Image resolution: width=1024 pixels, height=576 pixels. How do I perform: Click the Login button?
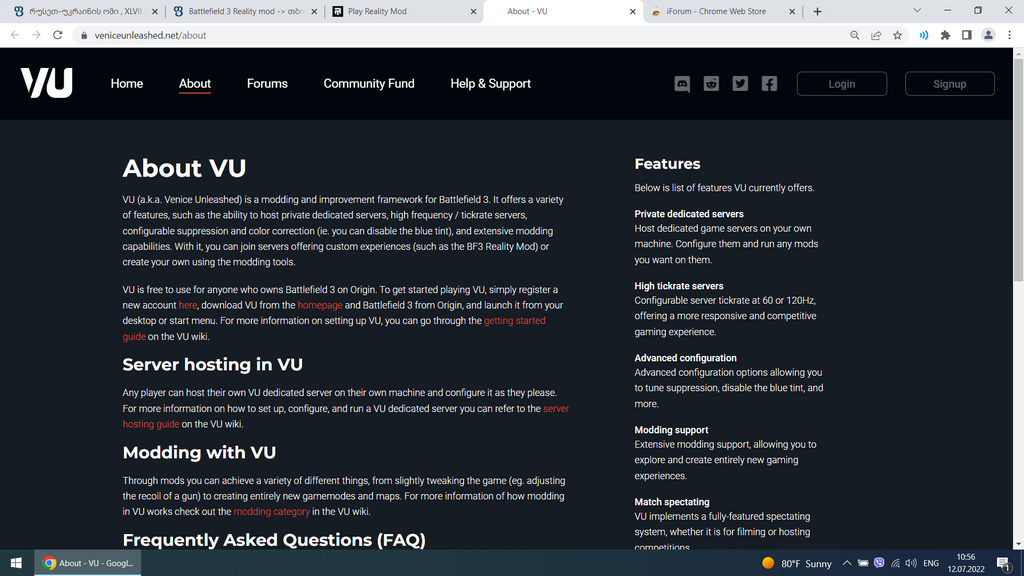[842, 84]
